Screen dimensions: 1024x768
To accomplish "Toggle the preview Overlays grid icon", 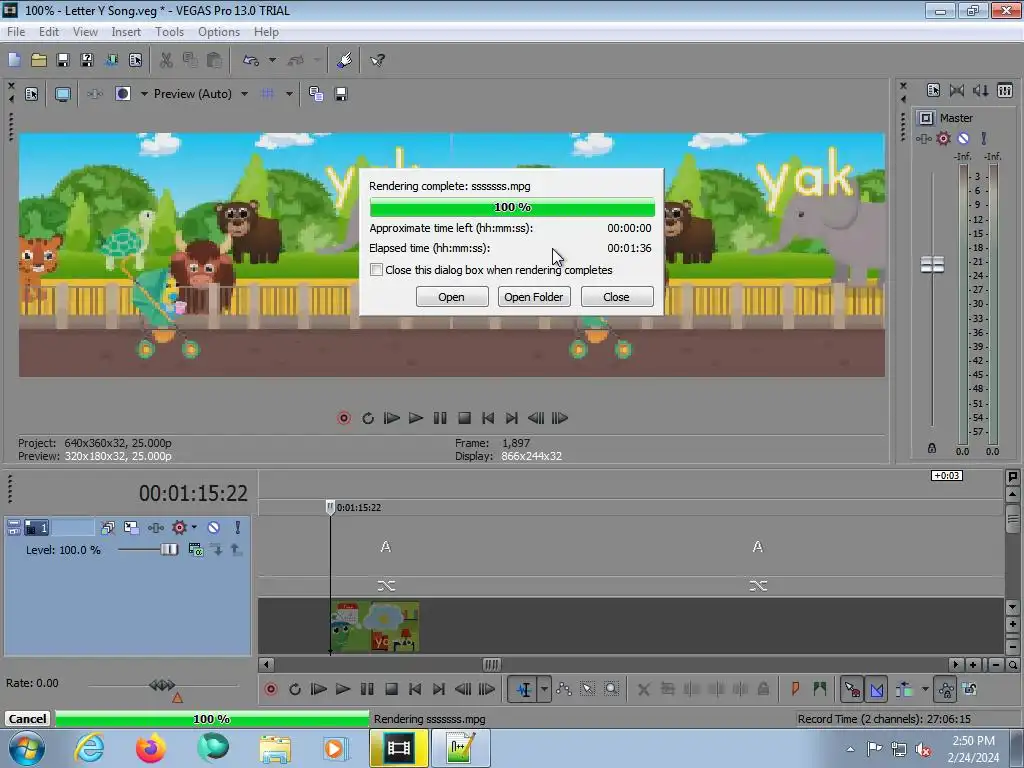I will (268, 94).
